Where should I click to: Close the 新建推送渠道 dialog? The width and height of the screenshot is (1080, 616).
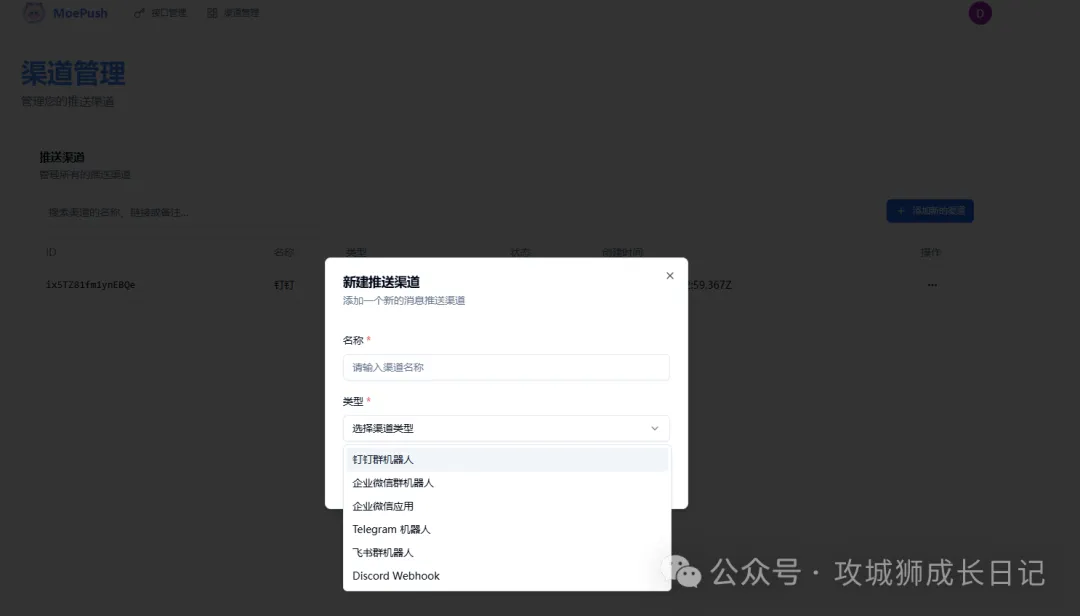click(x=670, y=276)
